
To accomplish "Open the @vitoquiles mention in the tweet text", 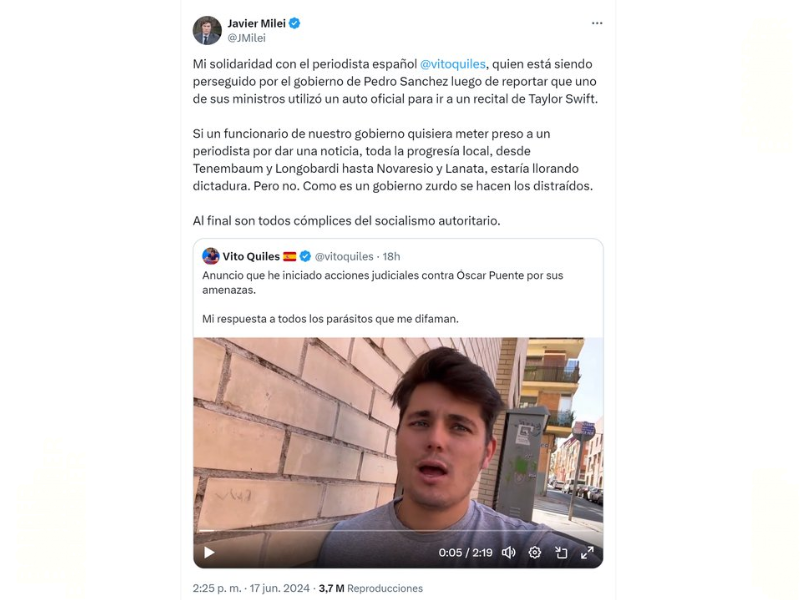I will [x=453, y=64].
